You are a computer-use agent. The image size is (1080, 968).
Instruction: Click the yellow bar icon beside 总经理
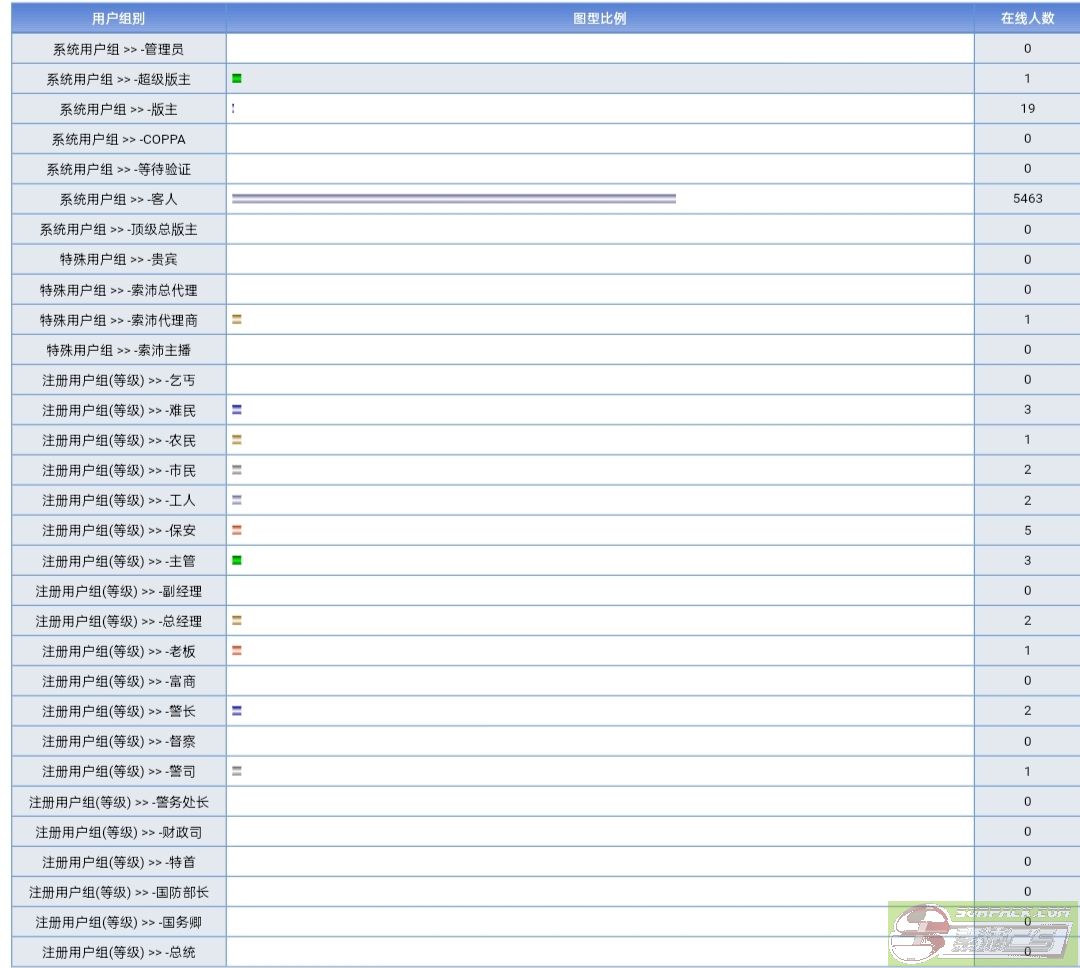pos(237,620)
